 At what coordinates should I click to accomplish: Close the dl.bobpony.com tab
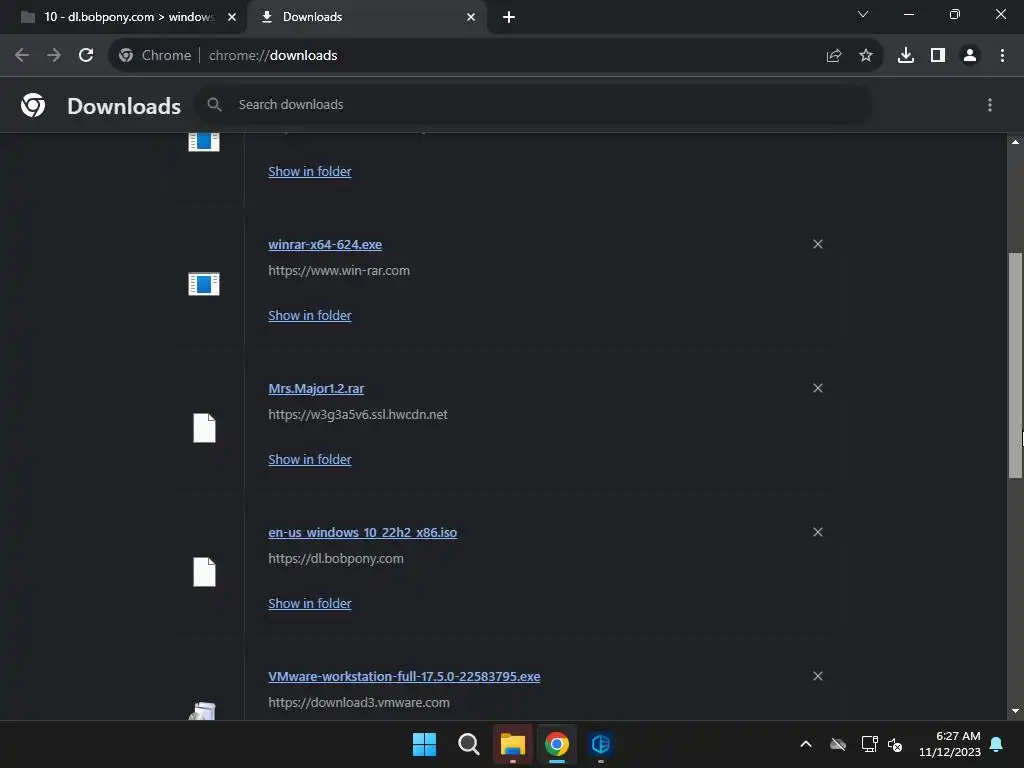click(232, 17)
